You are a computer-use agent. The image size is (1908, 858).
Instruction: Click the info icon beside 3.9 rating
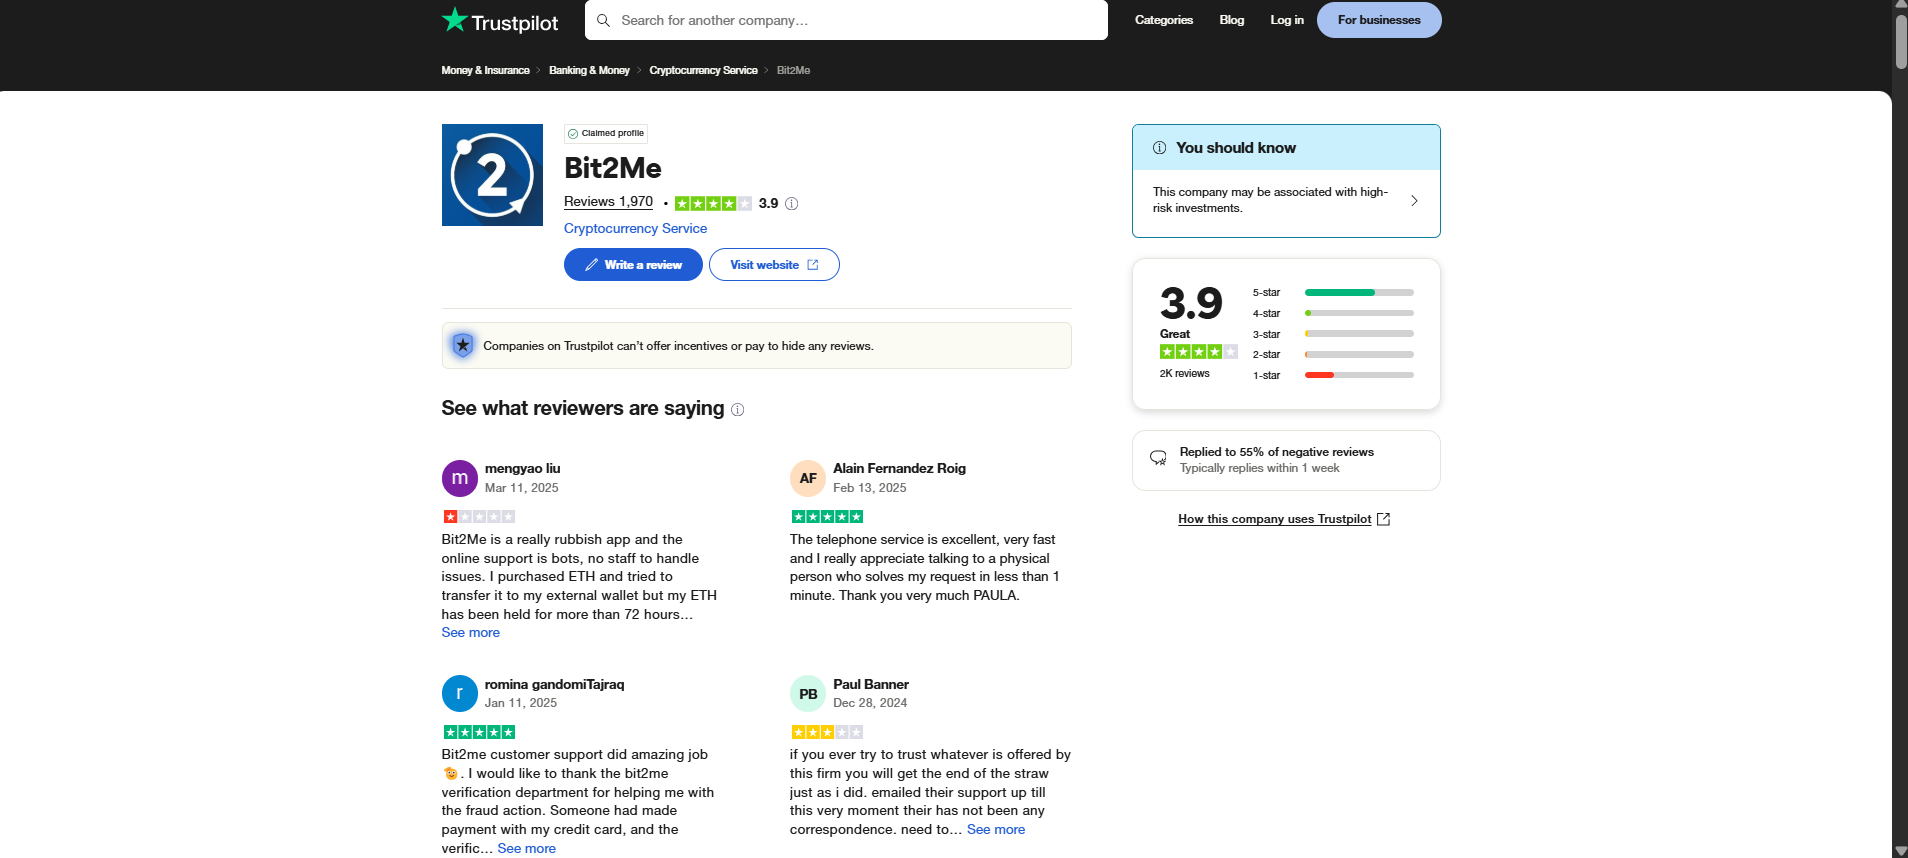[x=792, y=204]
